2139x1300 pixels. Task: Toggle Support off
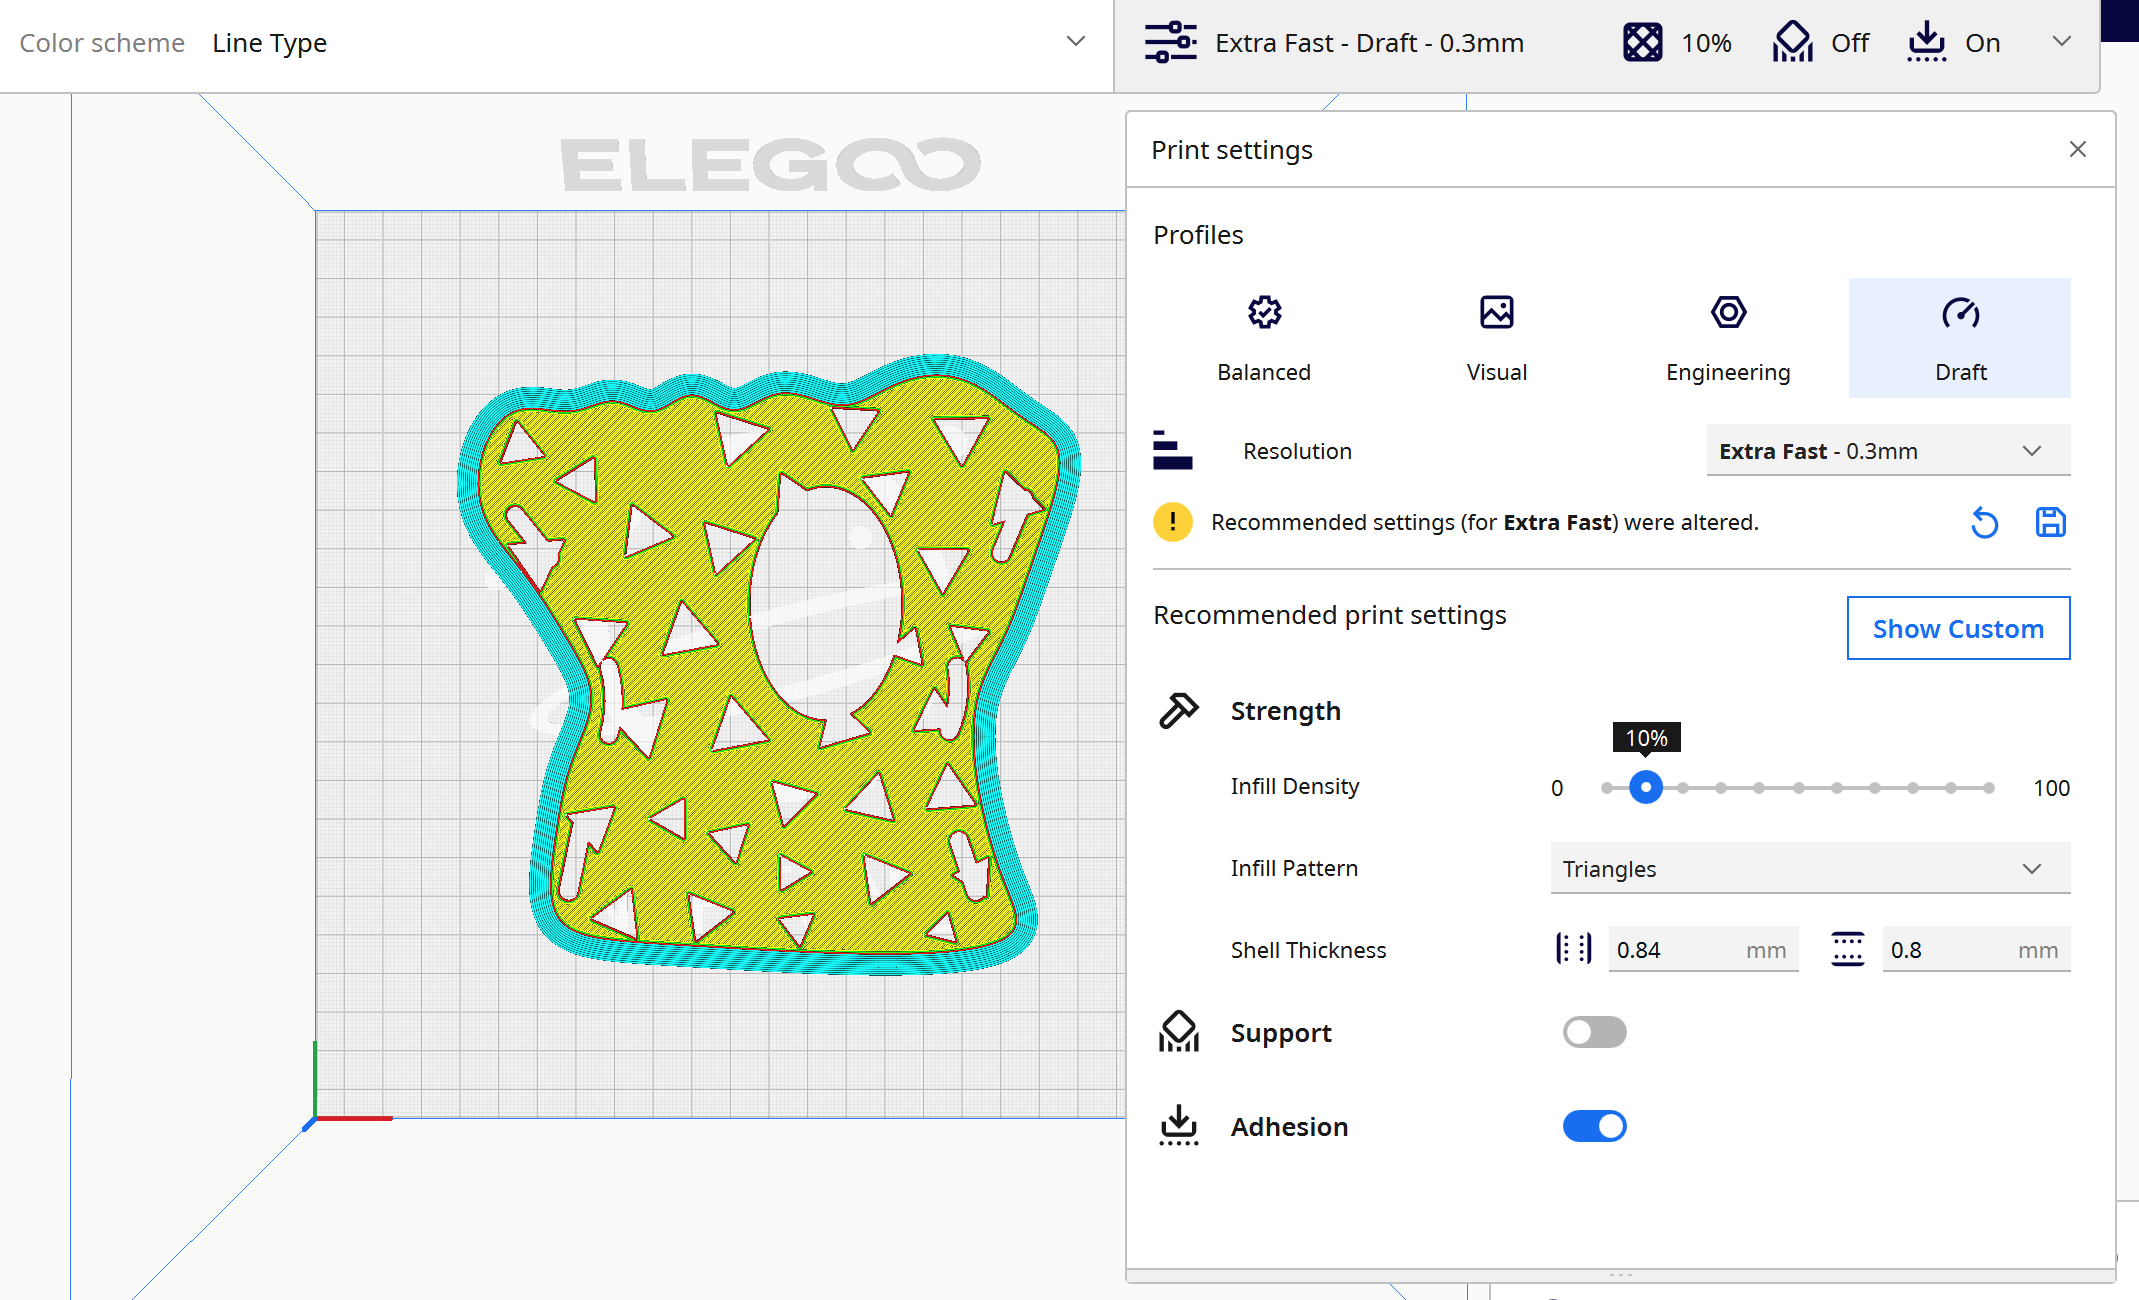click(1594, 1031)
